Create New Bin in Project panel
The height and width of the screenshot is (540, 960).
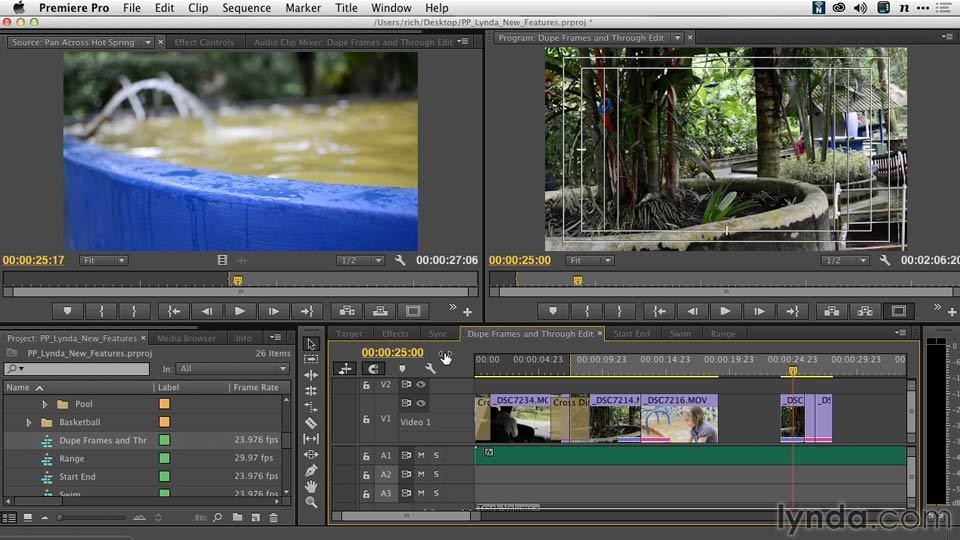click(x=238, y=517)
